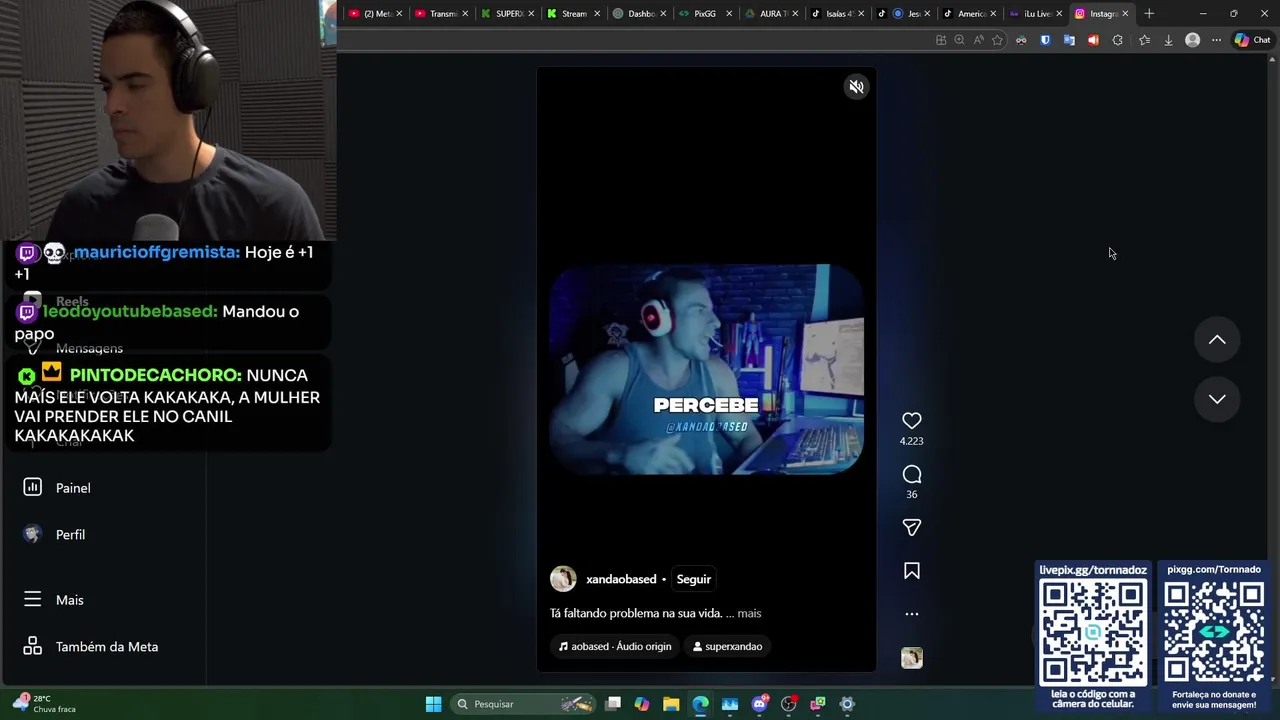
Task: Click the Painel chart icon
Action: 32,487
